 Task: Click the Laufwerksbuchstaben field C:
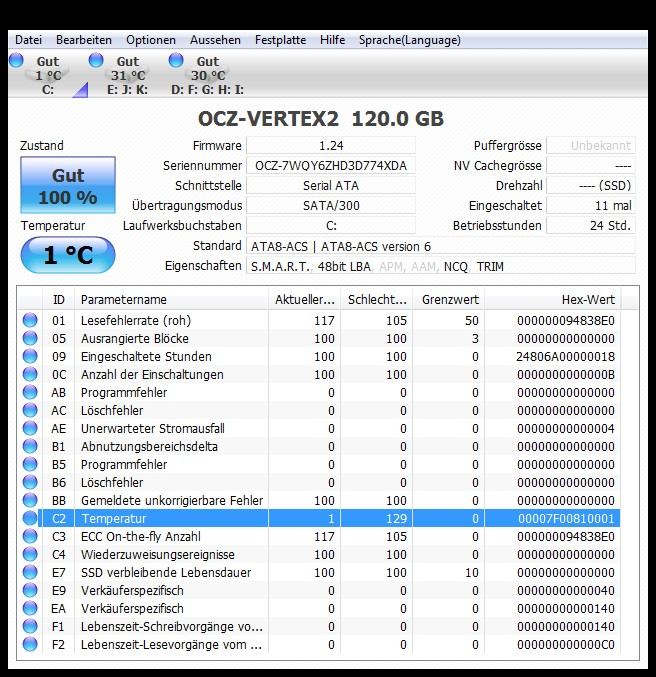point(331,225)
